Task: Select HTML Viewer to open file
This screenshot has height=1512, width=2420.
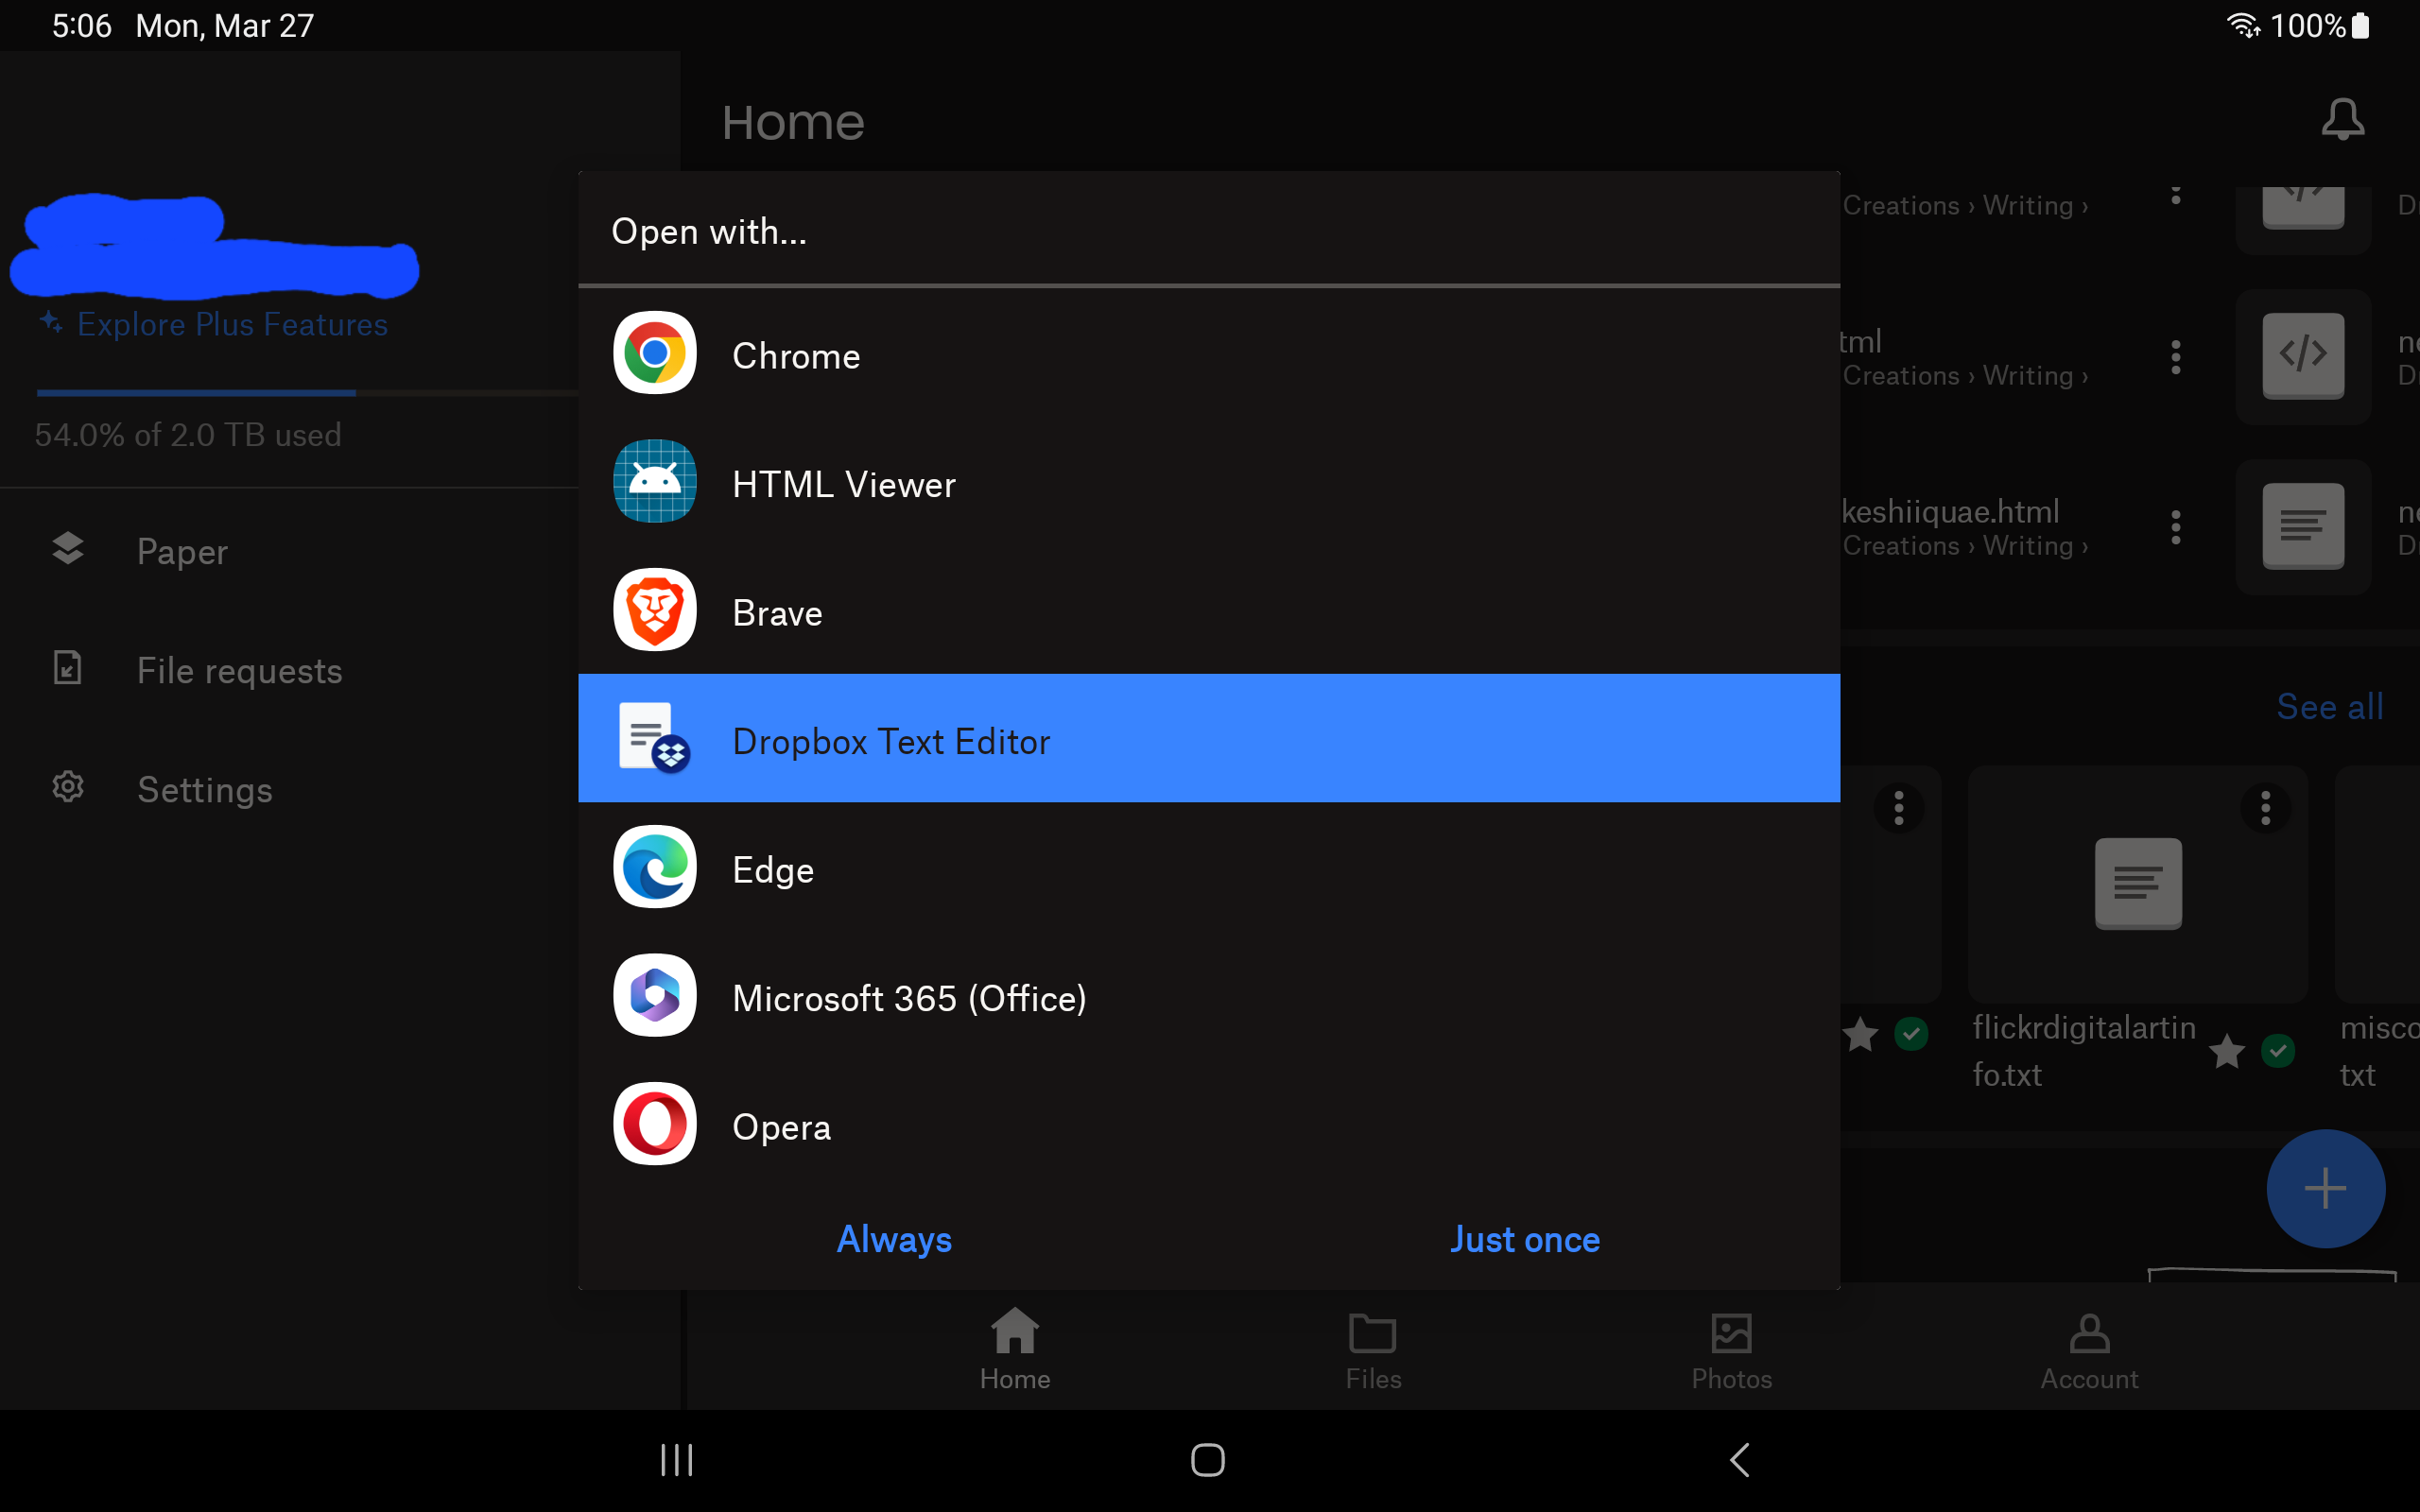Action: click(x=1207, y=483)
